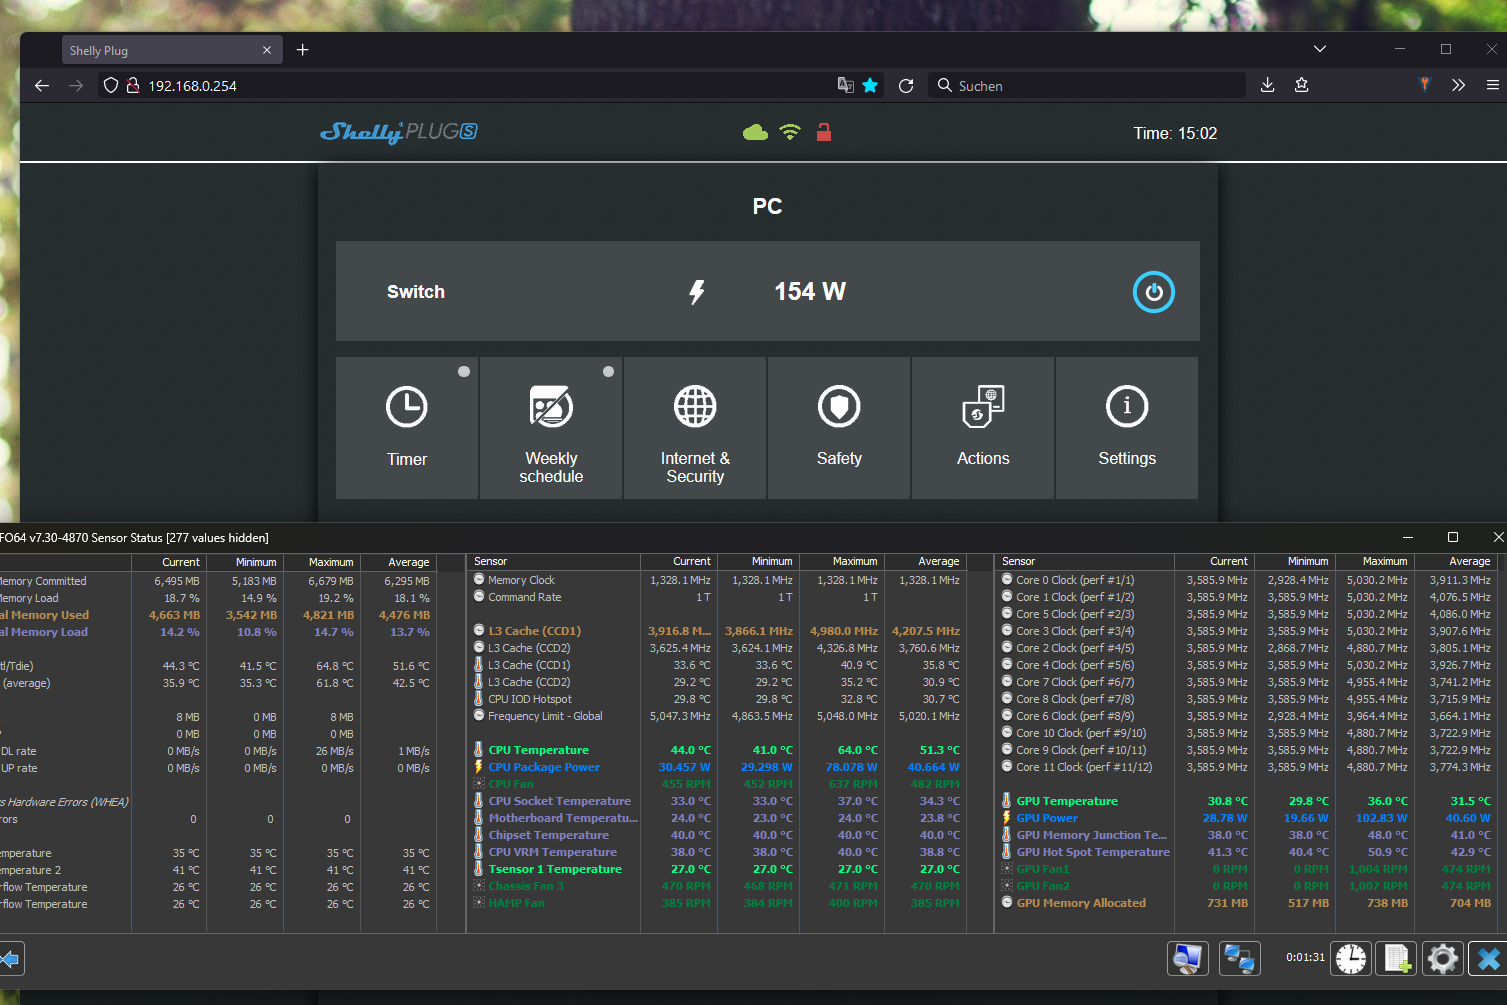The image size is (1507, 1005).
Task: Expand the toolbar overflow chevron menu
Action: tap(1458, 86)
